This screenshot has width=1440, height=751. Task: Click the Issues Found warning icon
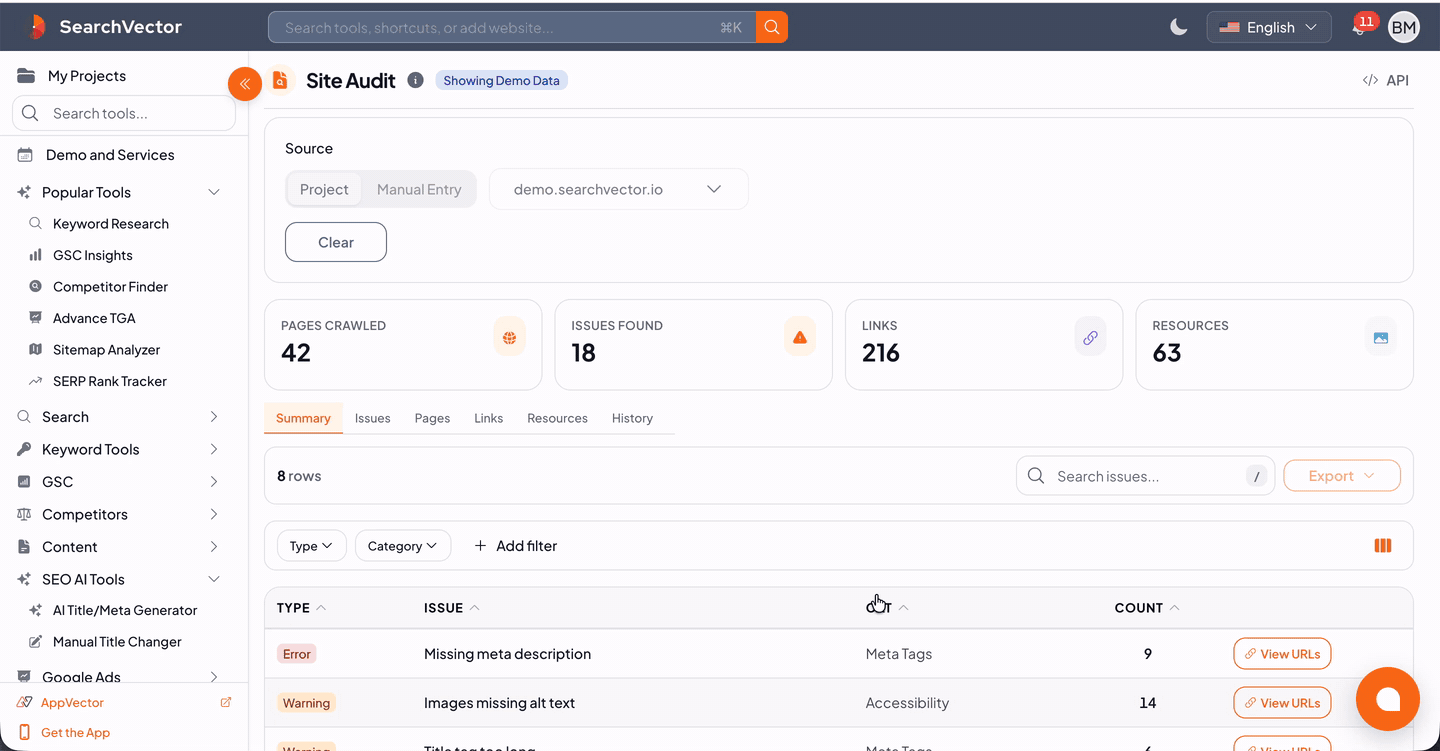pyautogui.click(x=800, y=338)
